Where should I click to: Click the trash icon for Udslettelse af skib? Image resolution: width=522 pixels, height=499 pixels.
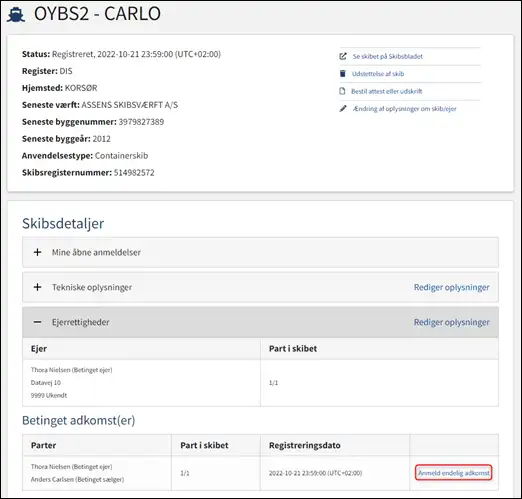(342, 74)
